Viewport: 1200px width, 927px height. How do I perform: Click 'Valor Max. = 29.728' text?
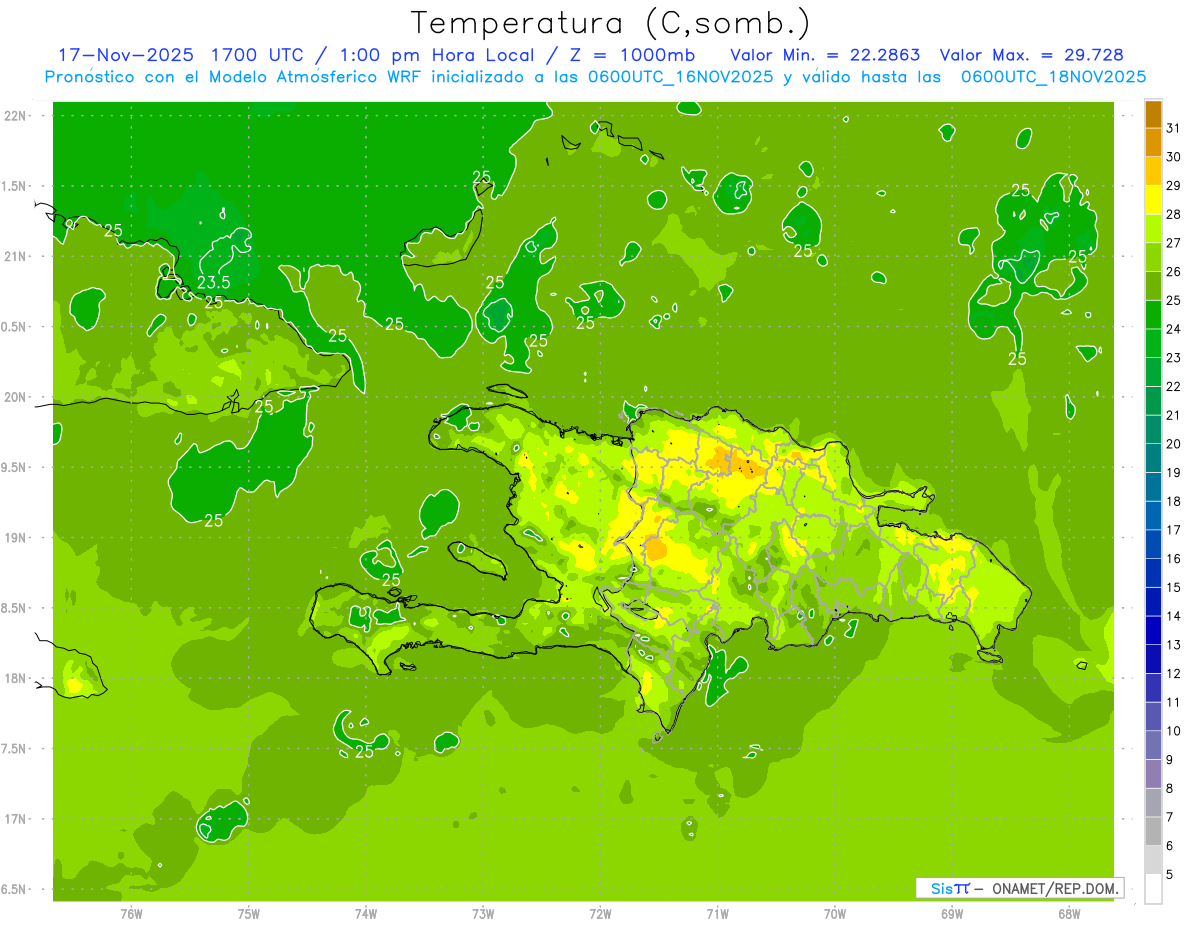tap(1031, 55)
